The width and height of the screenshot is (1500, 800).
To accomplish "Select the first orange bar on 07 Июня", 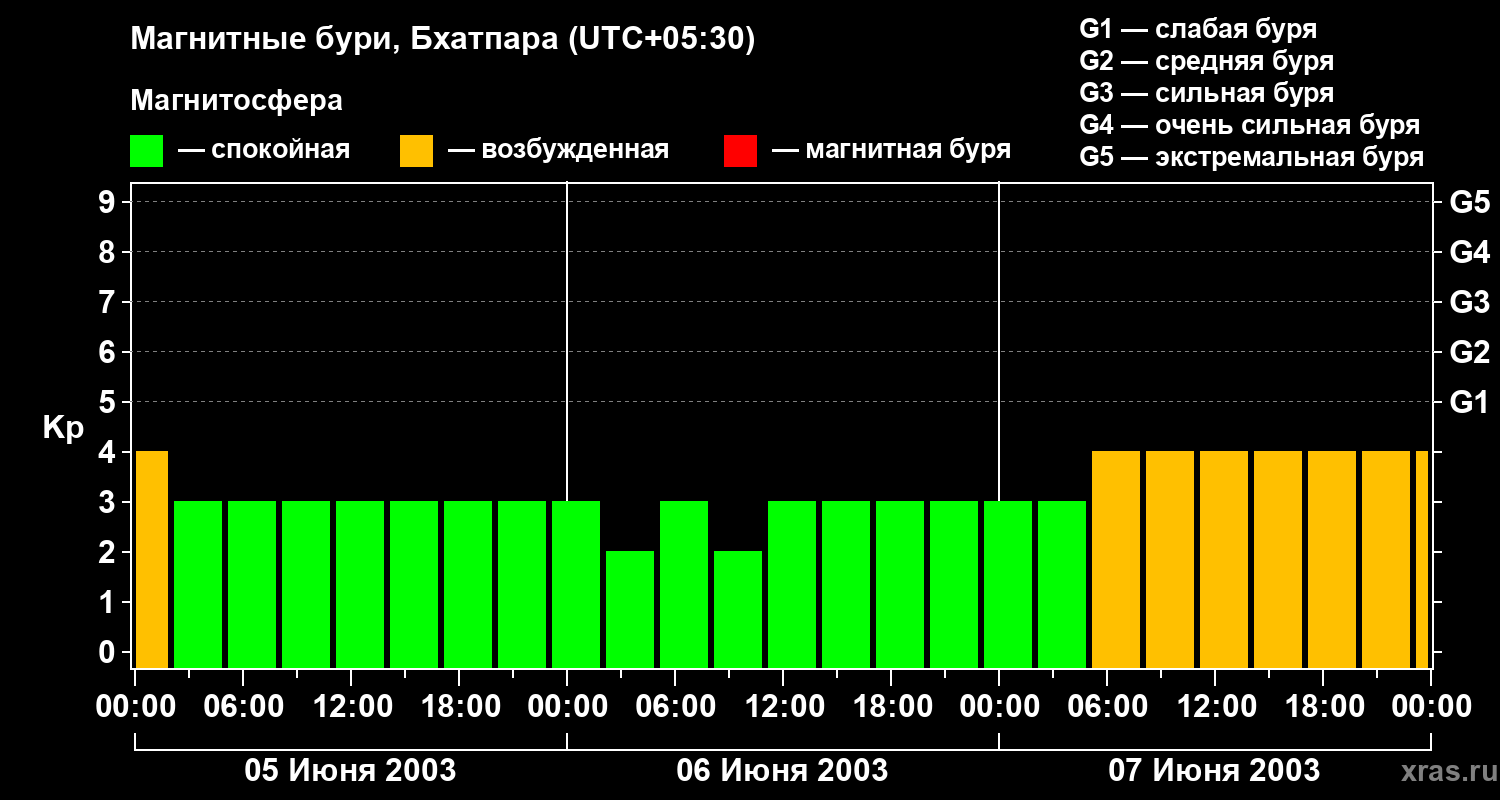I will click(1116, 560).
